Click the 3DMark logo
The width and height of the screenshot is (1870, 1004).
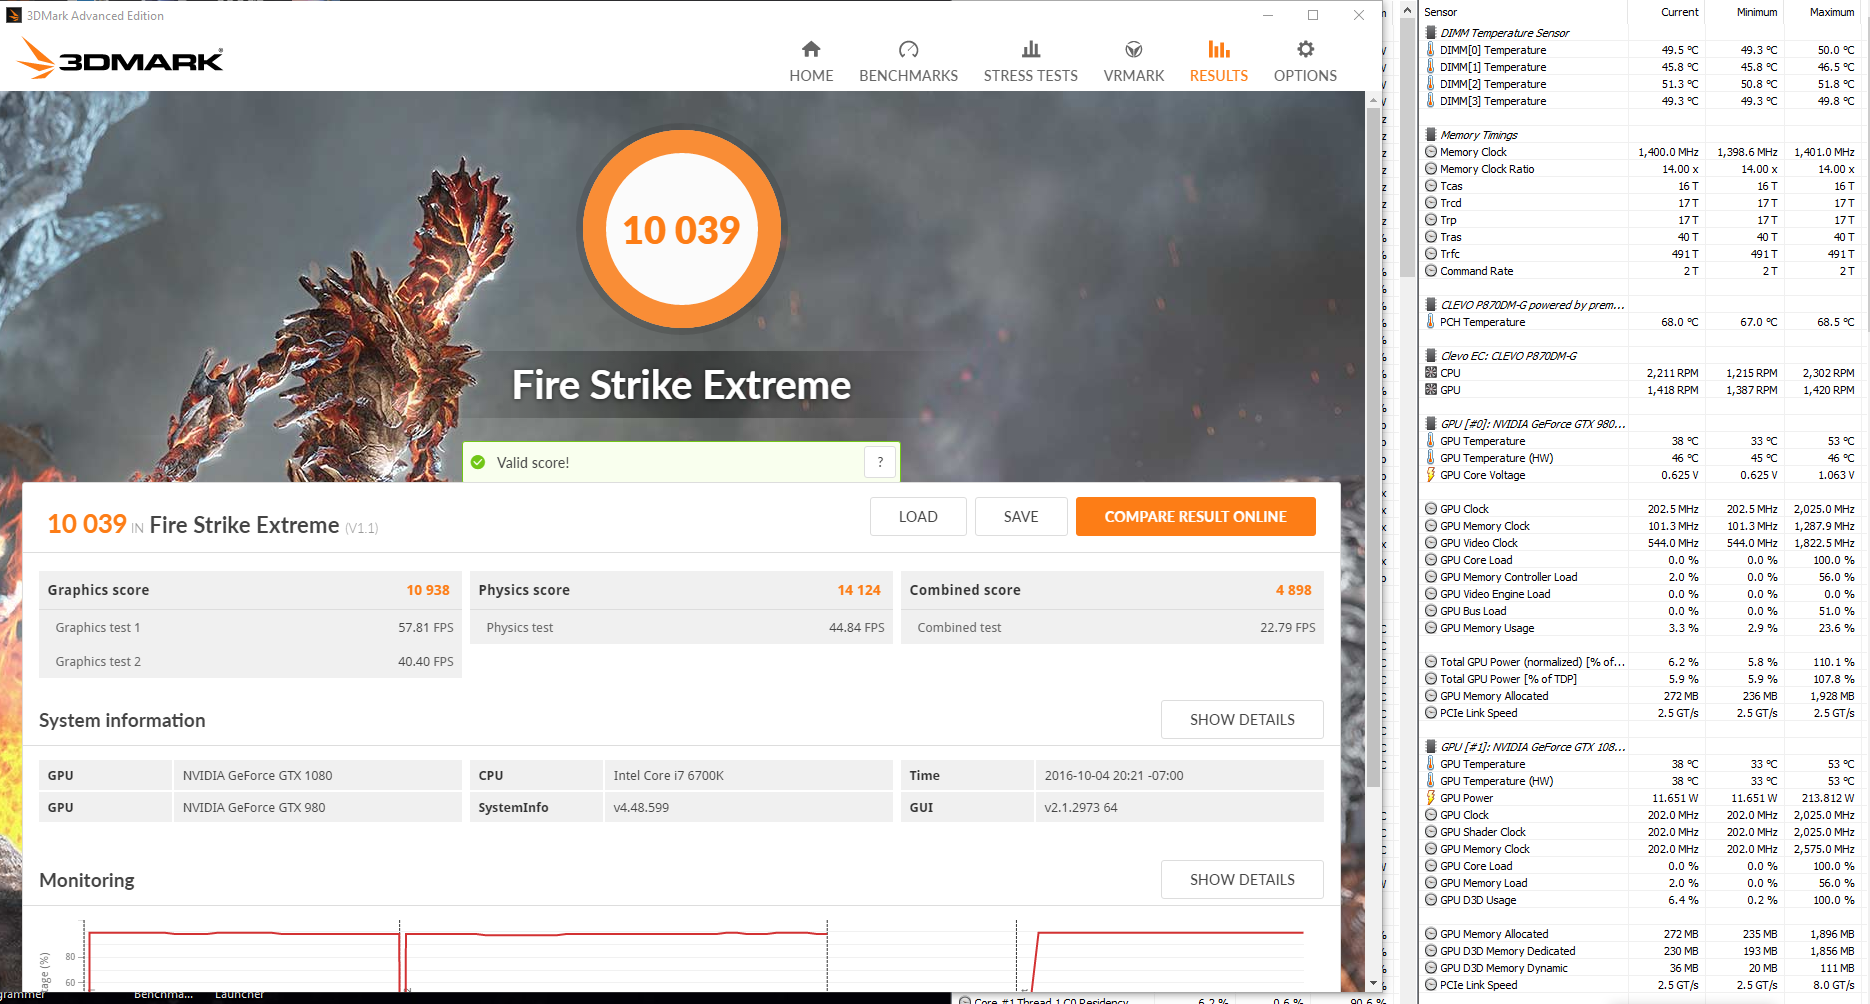120,59
